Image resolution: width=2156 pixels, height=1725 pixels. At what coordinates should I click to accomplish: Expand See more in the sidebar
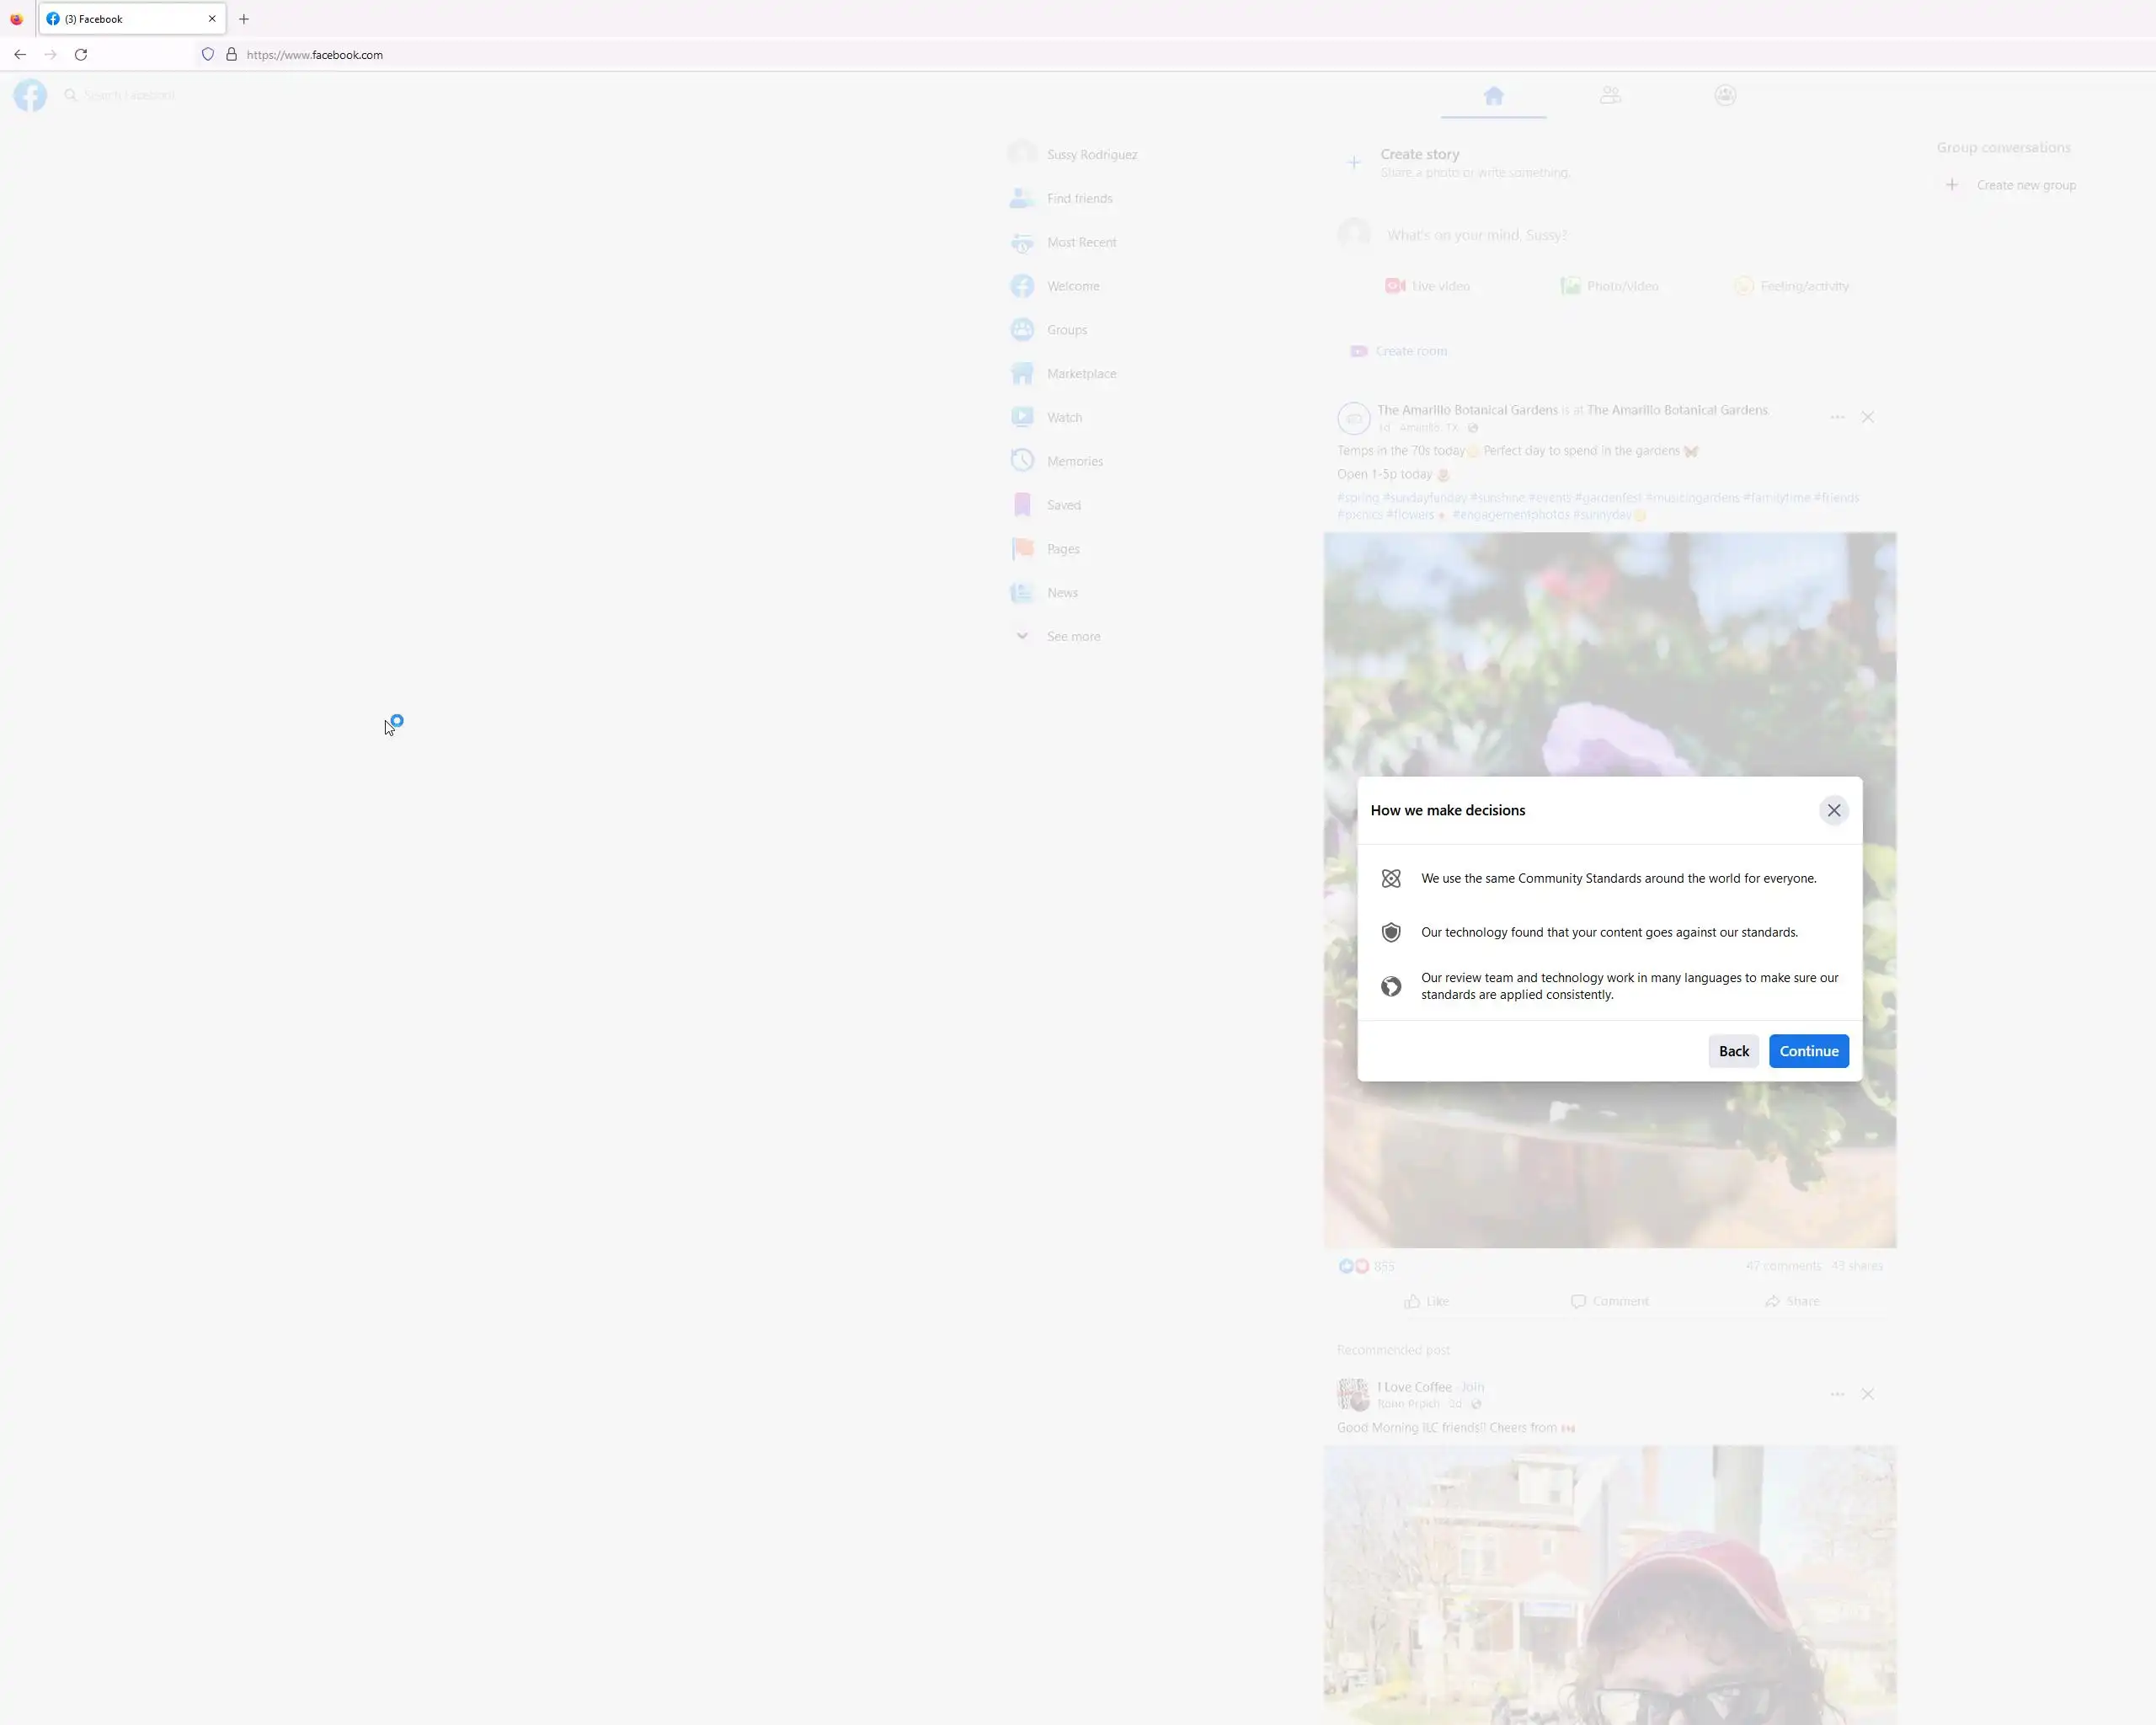tap(1072, 636)
